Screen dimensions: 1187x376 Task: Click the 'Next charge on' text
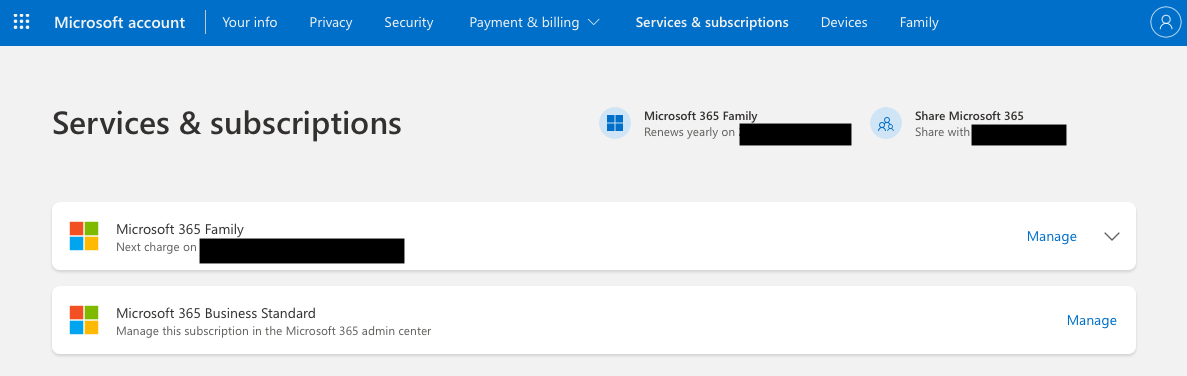[156, 247]
